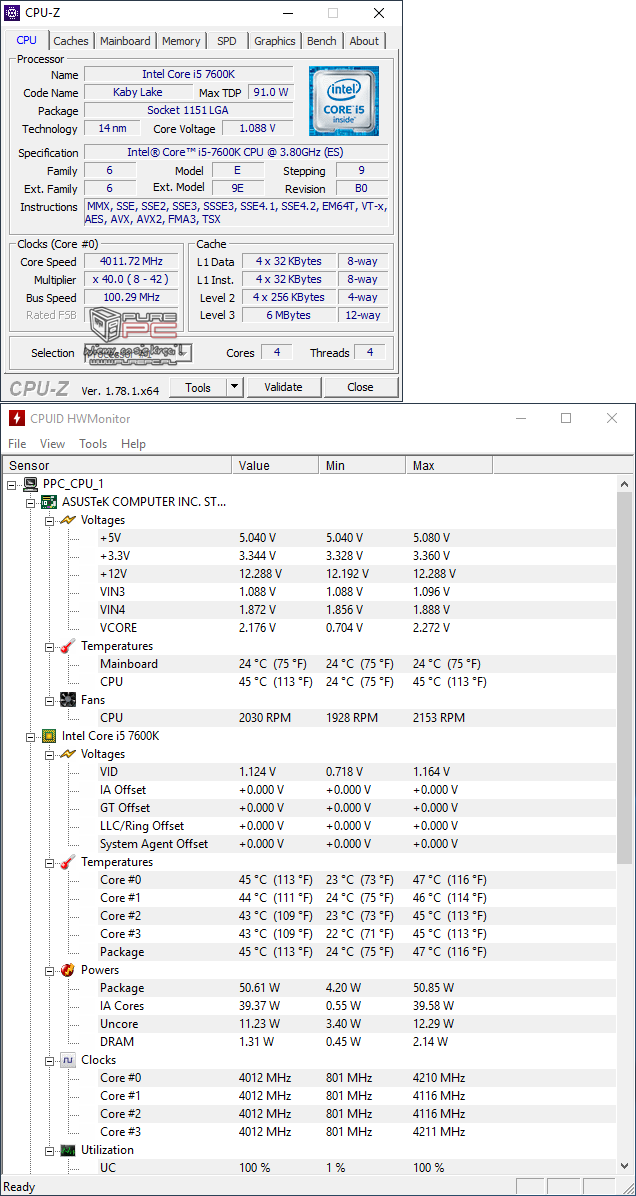This screenshot has height=1196, width=636.
Task: Click the Sensor column header
Action: [117, 465]
